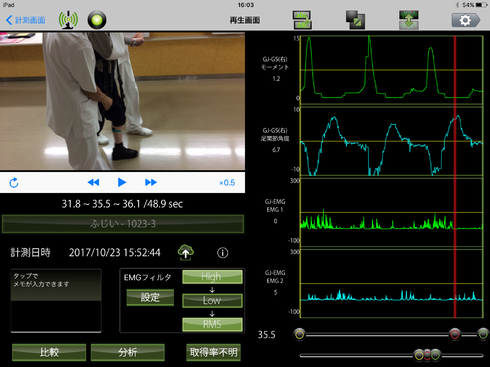The image size is (490, 367).
Task: Tap the battery 54% status indicator
Action: pos(475,5)
